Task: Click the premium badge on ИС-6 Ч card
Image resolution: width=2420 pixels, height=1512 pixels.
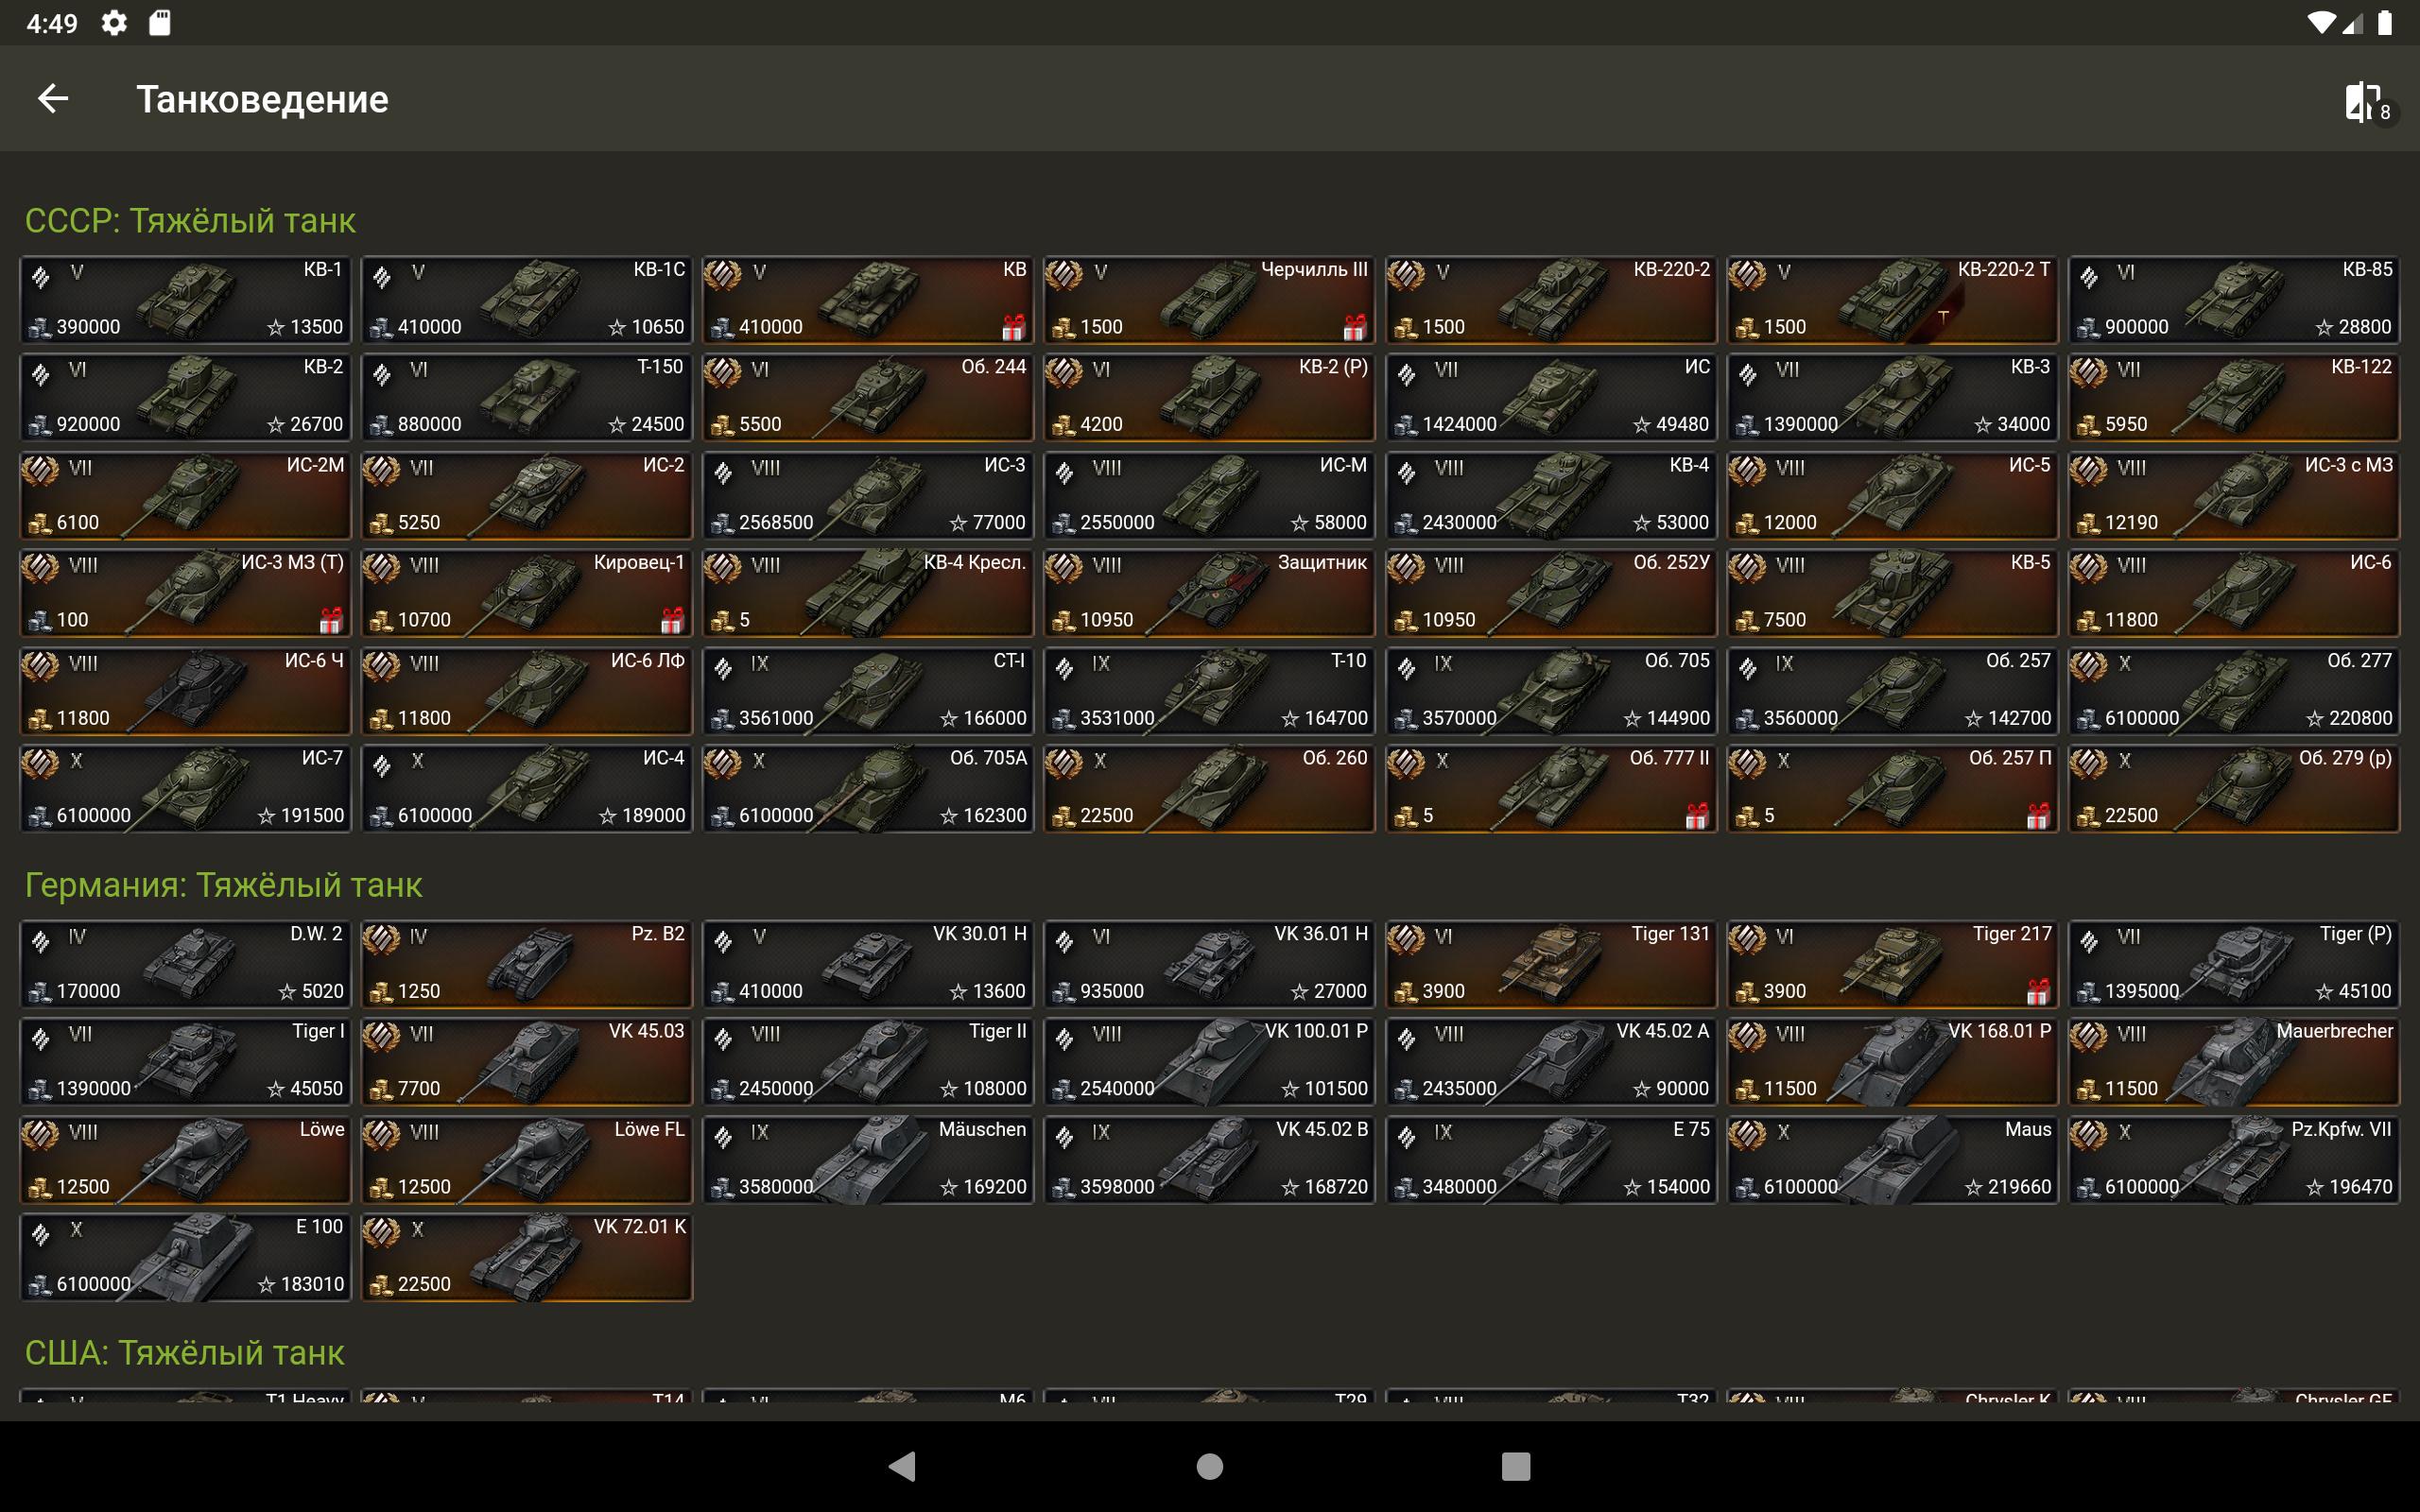Action: pos(41,667)
